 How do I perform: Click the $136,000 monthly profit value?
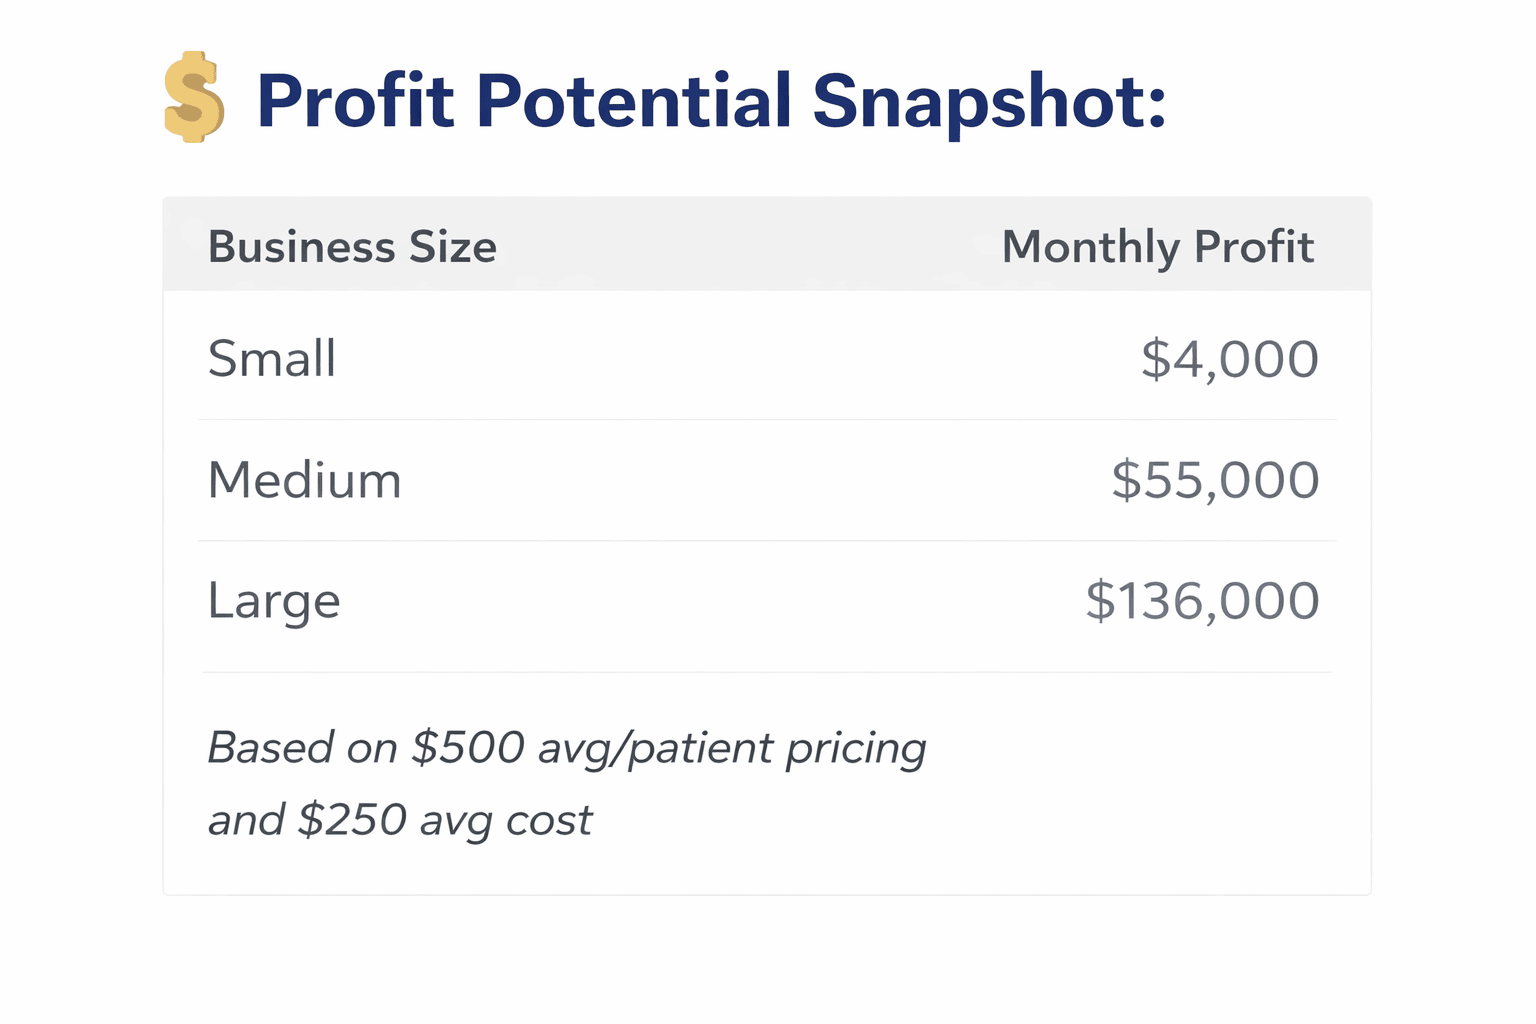pyautogui.click(x=1202, y=601)
